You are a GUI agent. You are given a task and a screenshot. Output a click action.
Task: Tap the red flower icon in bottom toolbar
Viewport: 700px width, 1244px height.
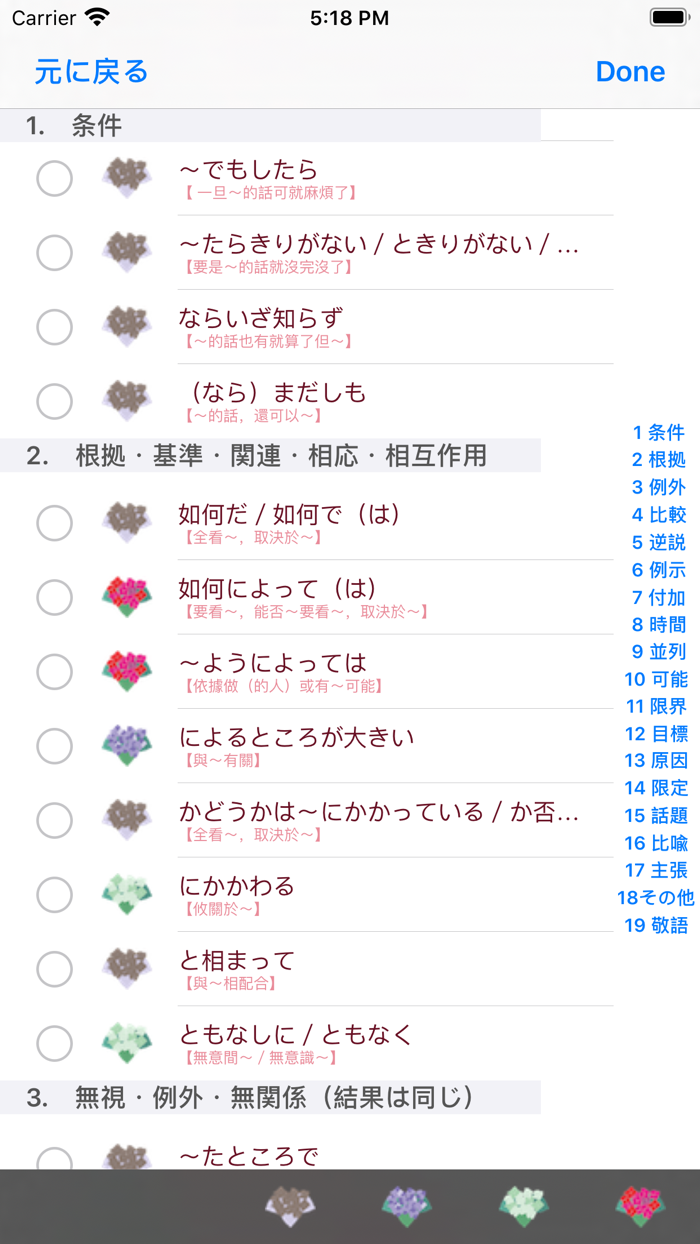[x=640, y=1207]
